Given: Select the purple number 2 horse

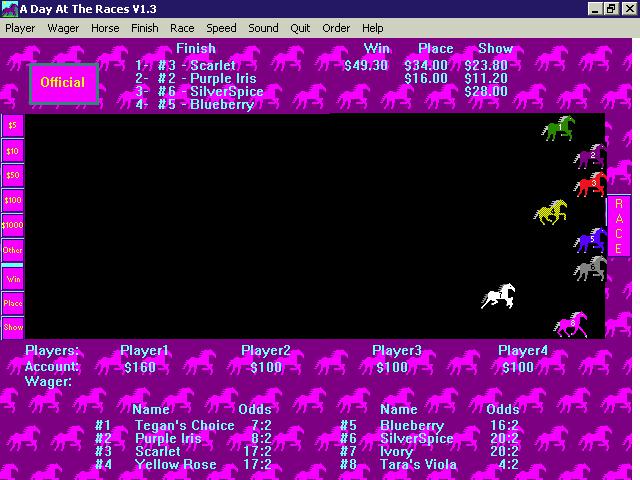Looking at the screenshot, I should pyautogui.click(x=590, y=156).
